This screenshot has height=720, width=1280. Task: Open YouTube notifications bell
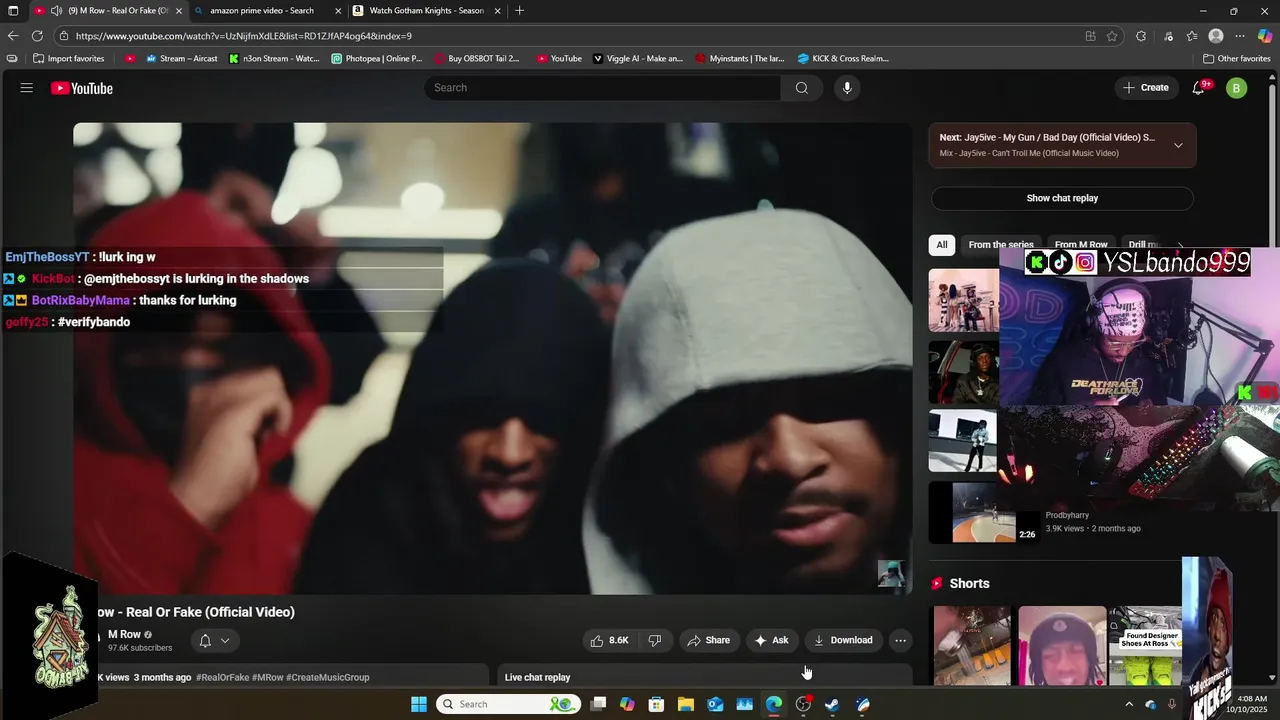tap(1198, 88)
